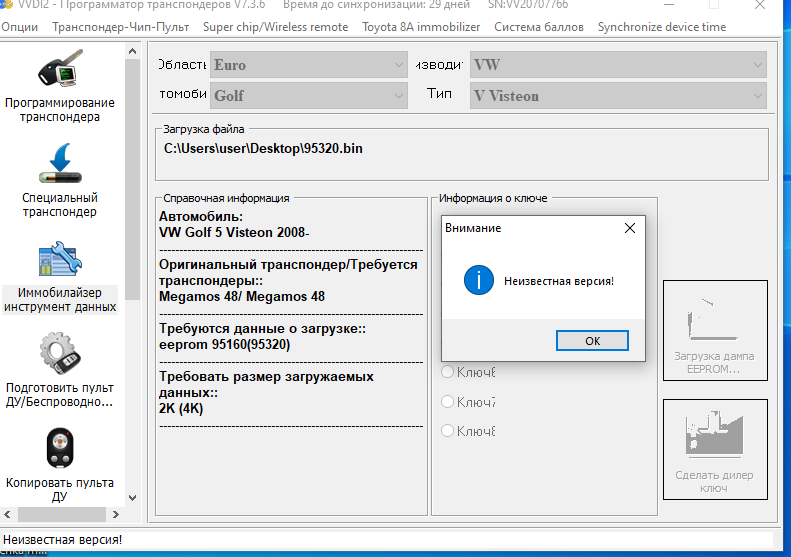Open the Программирование транспондера car key icon
This screenshot has width=791, height=557.
click(60, 71)
